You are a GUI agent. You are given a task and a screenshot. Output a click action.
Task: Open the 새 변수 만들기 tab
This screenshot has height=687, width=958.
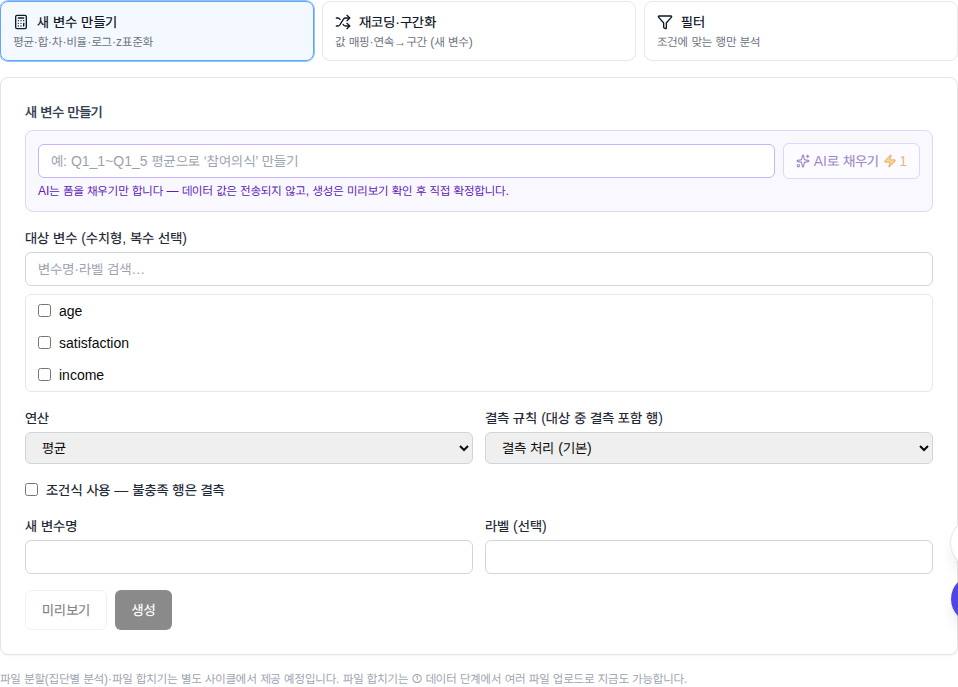157,31
